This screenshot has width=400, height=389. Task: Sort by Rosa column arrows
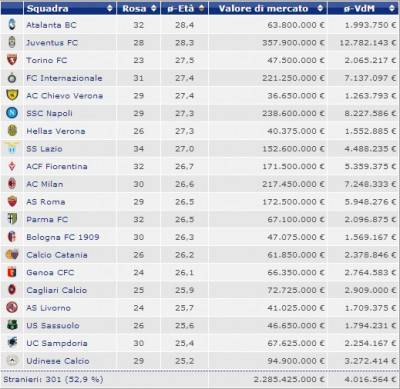click(x=154, y=9)
